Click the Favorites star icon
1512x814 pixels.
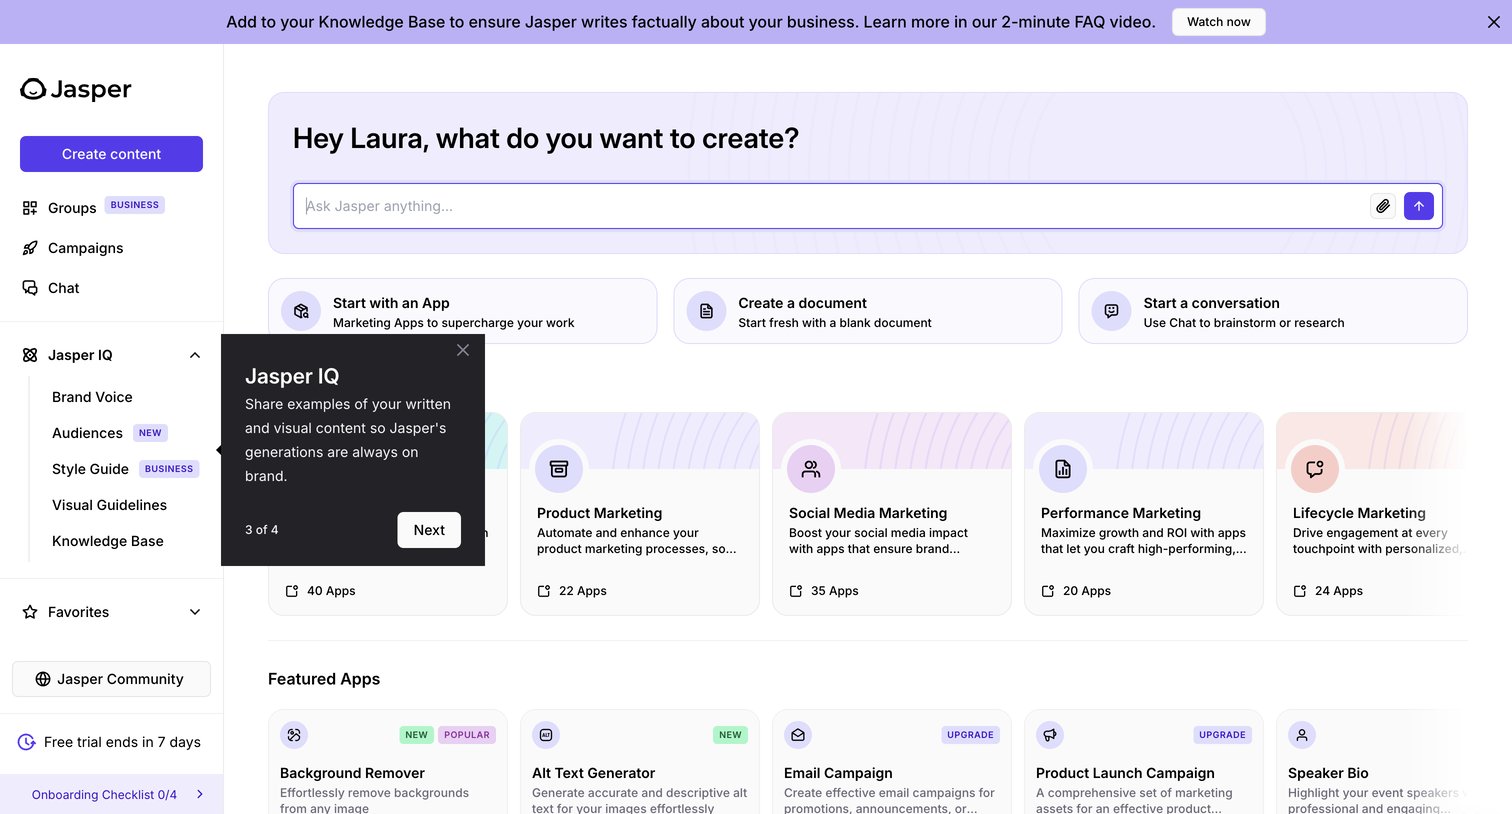click(30, 612)
